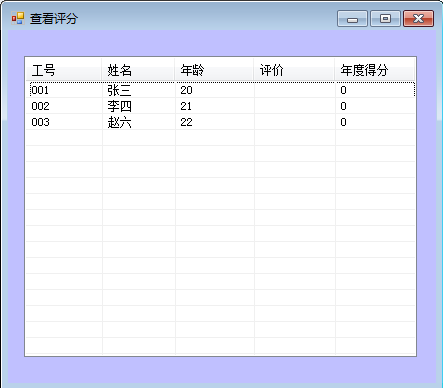Screen dimensions: 443x388
Task: Click the 年度得分 column header
Action: [x=374, y=70]
